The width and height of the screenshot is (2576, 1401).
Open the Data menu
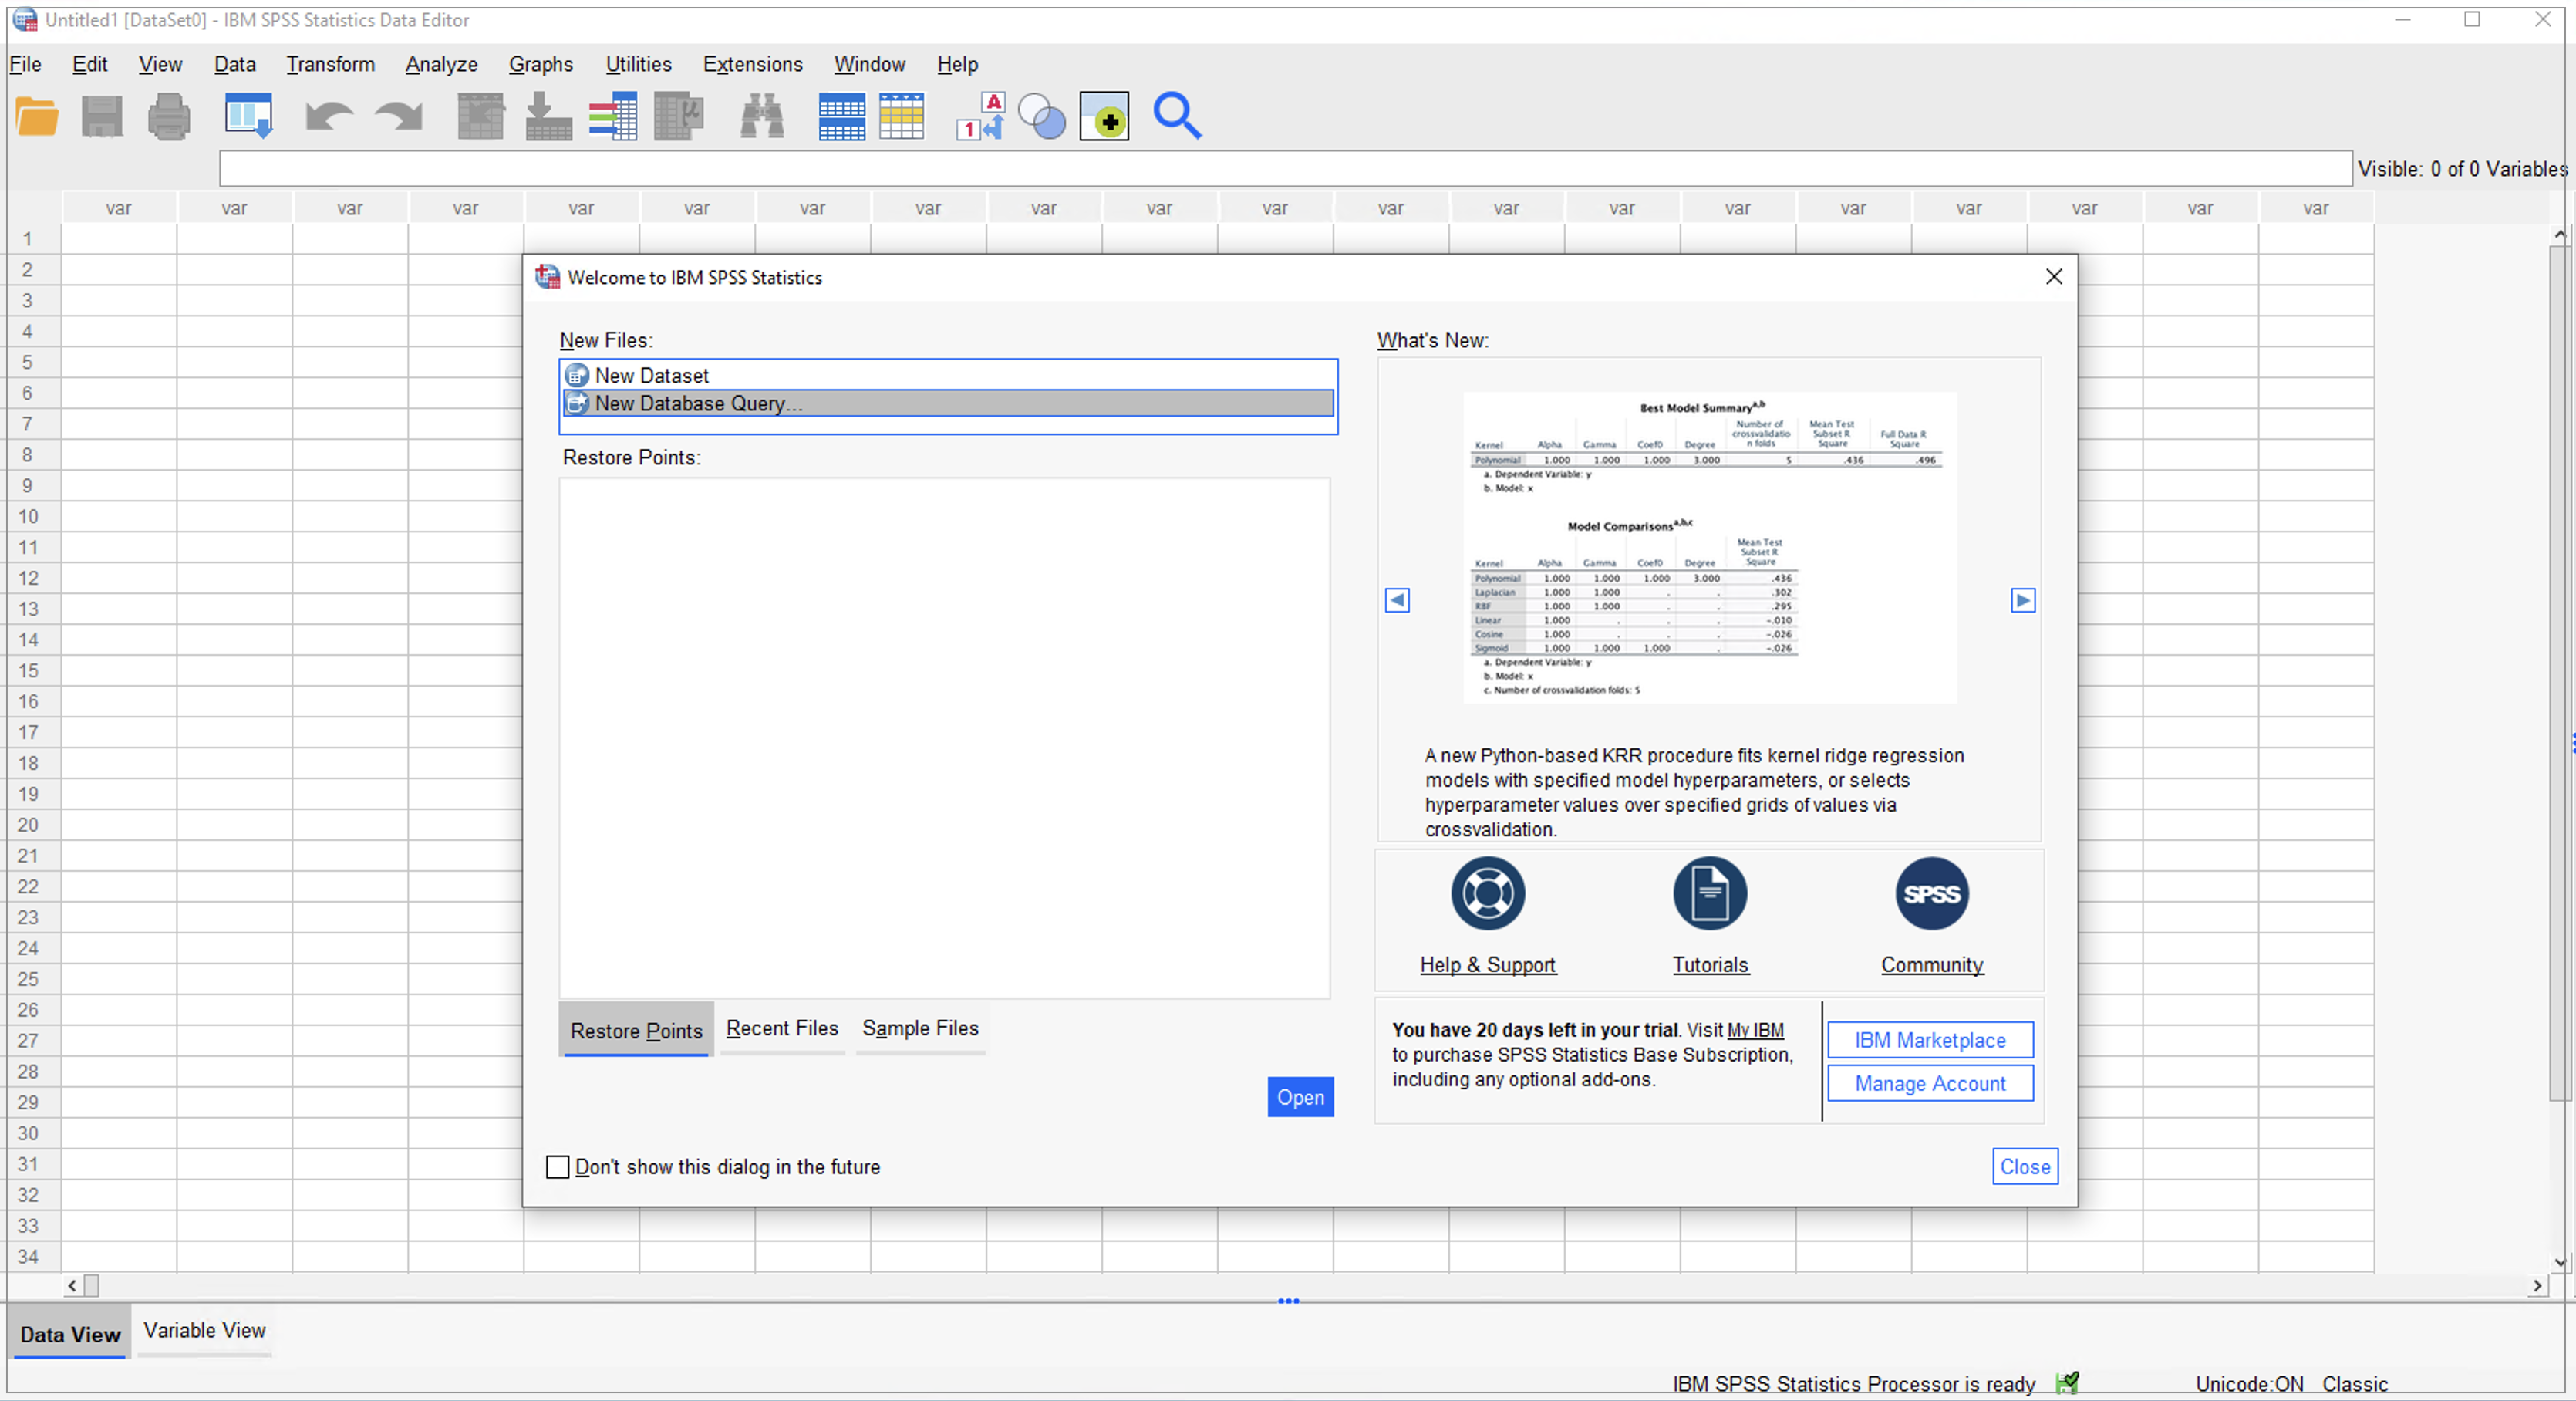[x=235, y=64]
